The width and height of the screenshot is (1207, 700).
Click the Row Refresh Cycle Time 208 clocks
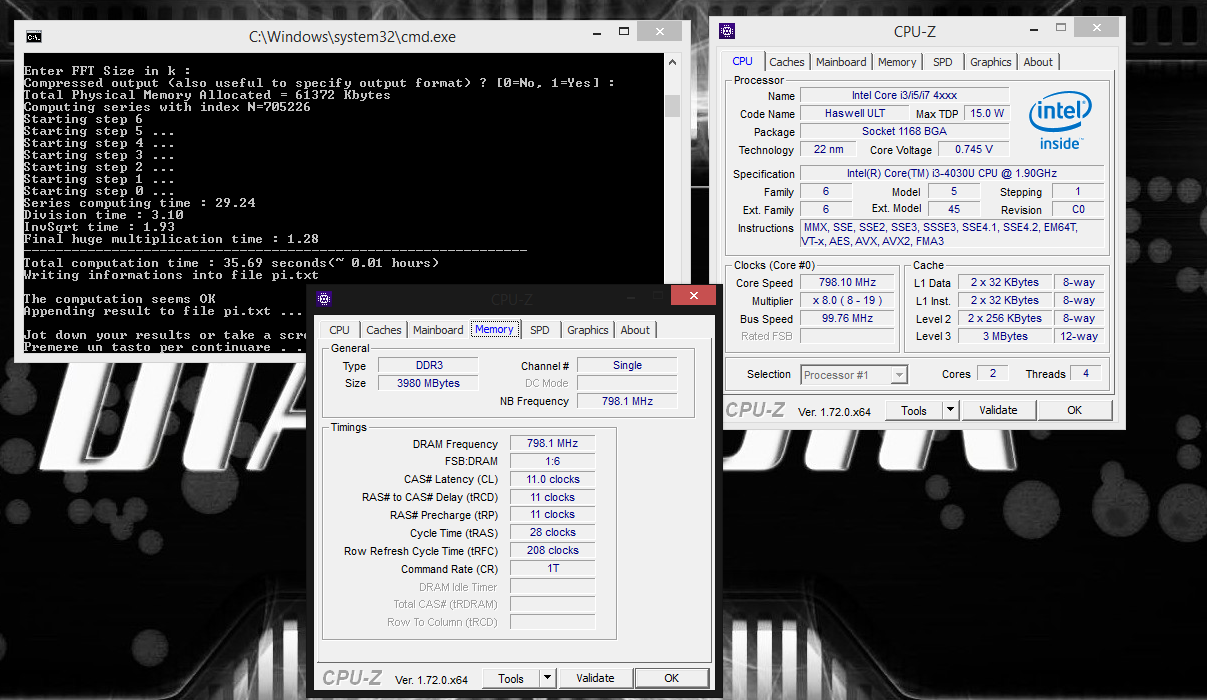coord(552,551)
